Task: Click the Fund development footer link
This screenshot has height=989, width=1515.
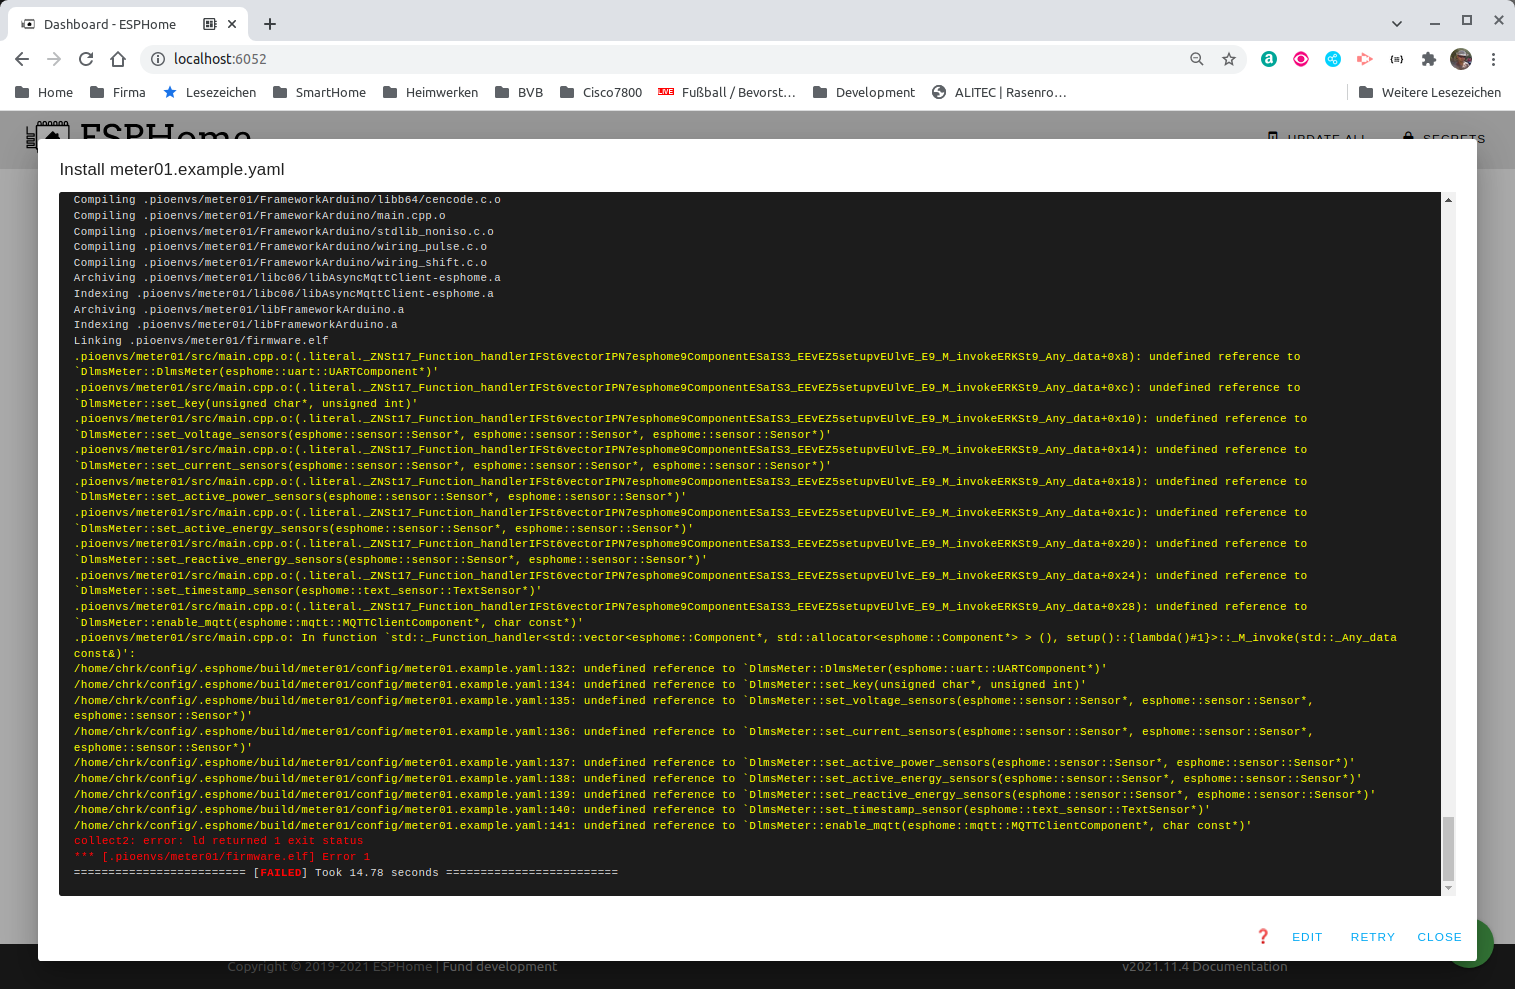Action: point(500,966)
